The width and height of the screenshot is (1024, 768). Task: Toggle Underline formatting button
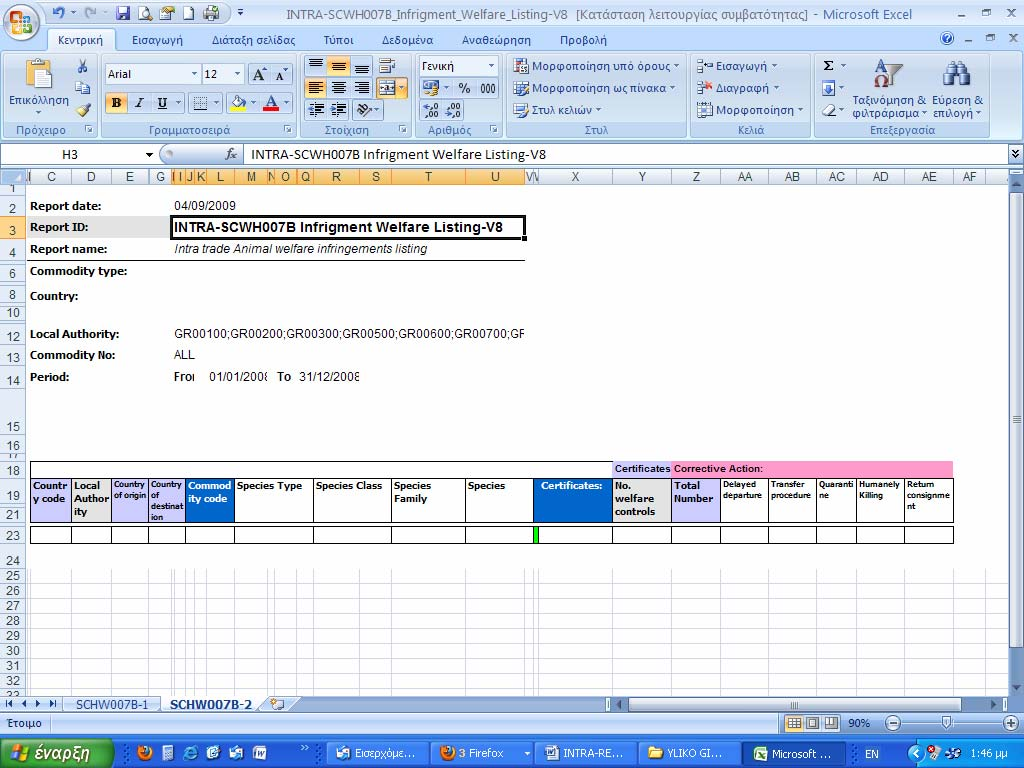162,103
